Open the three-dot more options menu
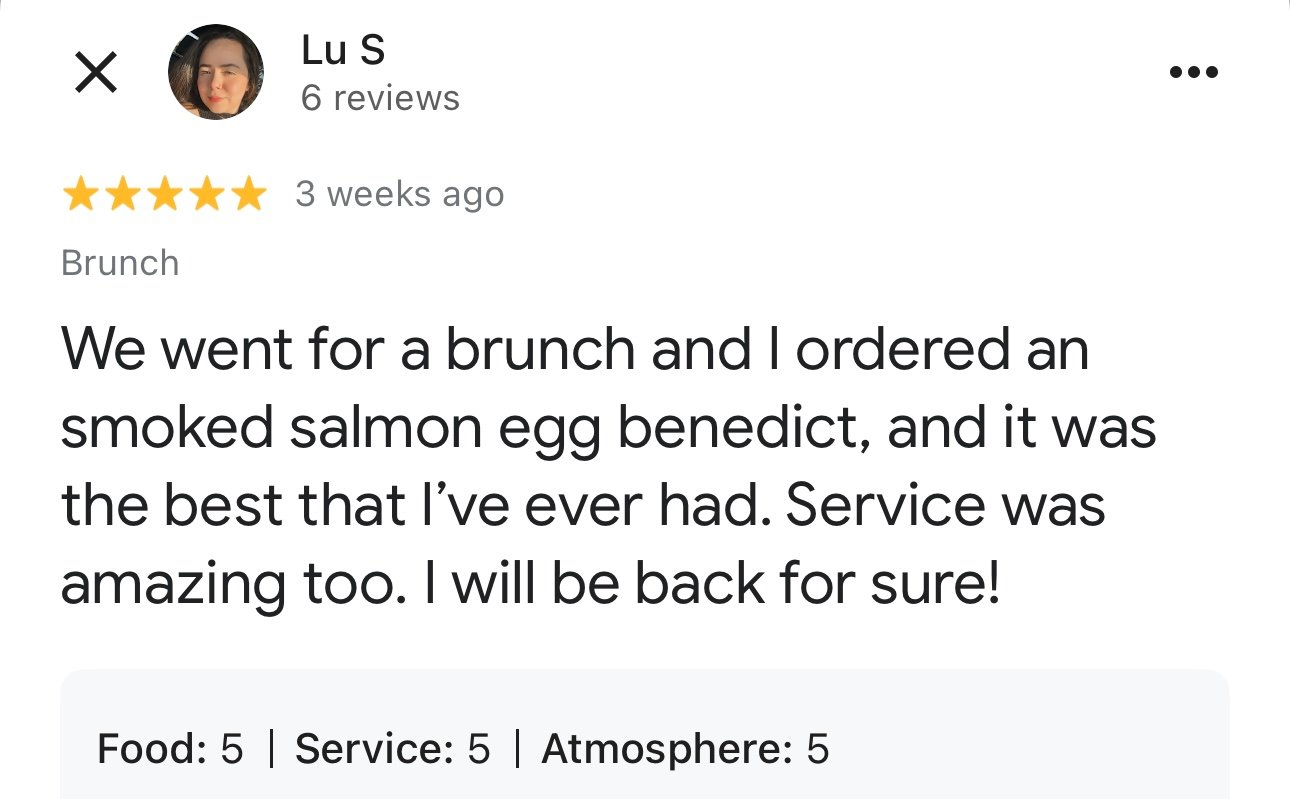This screenshot has width=1290, height=799. tap(1194, 72)
